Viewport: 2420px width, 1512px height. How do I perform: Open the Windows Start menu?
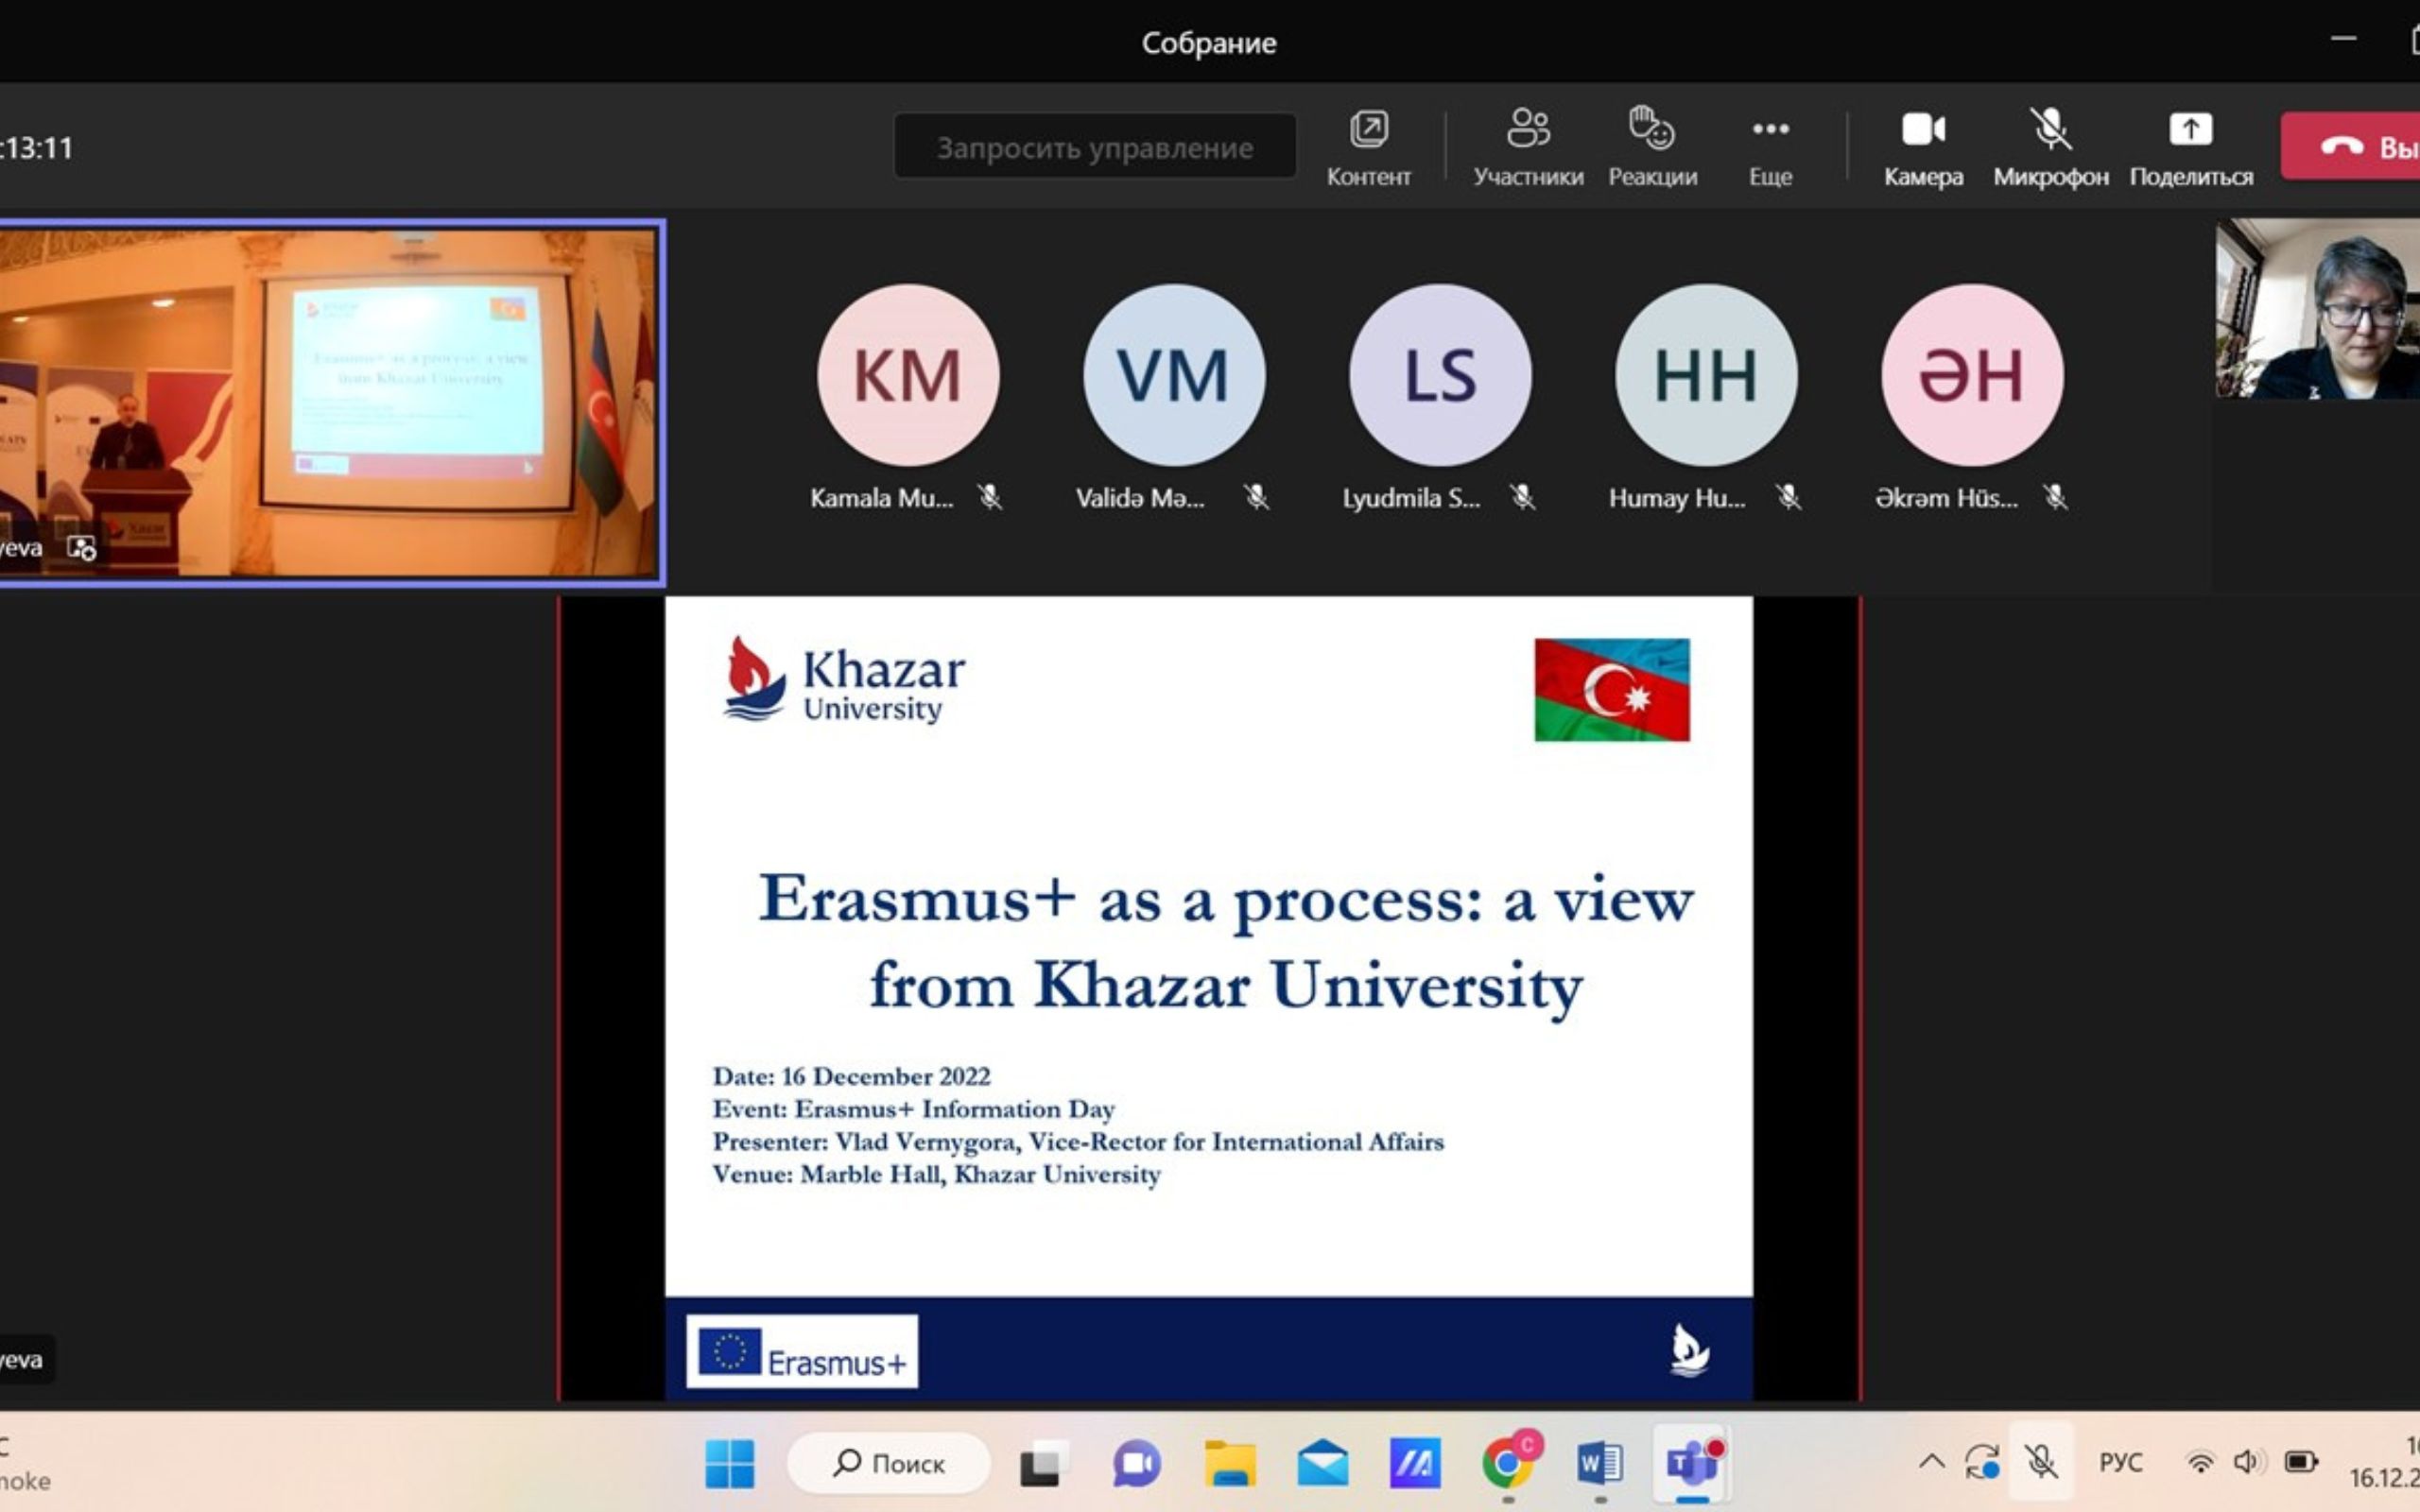(729, 1463)
